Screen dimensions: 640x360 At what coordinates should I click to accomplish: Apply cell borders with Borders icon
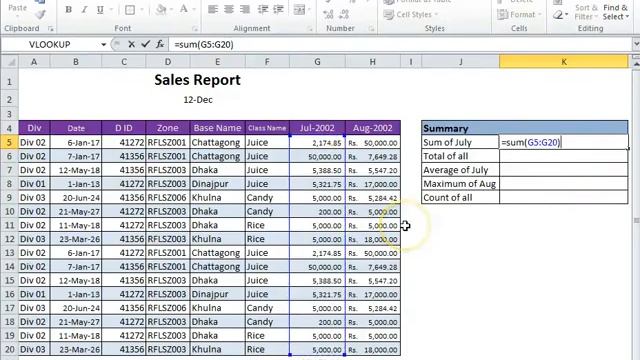coord(130,9)
